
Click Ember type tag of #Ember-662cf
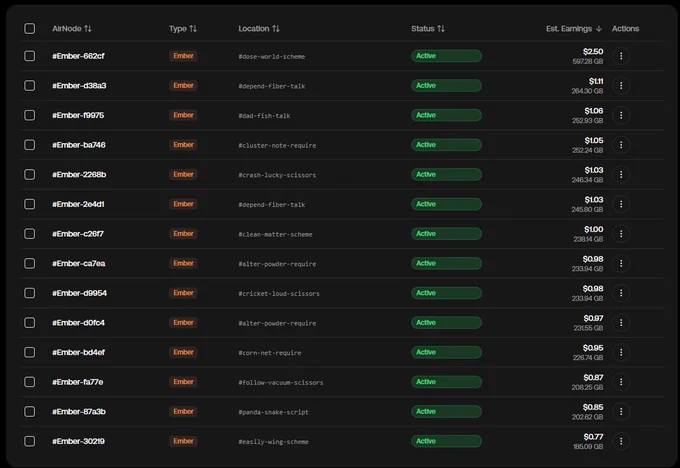[x=183, y=56]
